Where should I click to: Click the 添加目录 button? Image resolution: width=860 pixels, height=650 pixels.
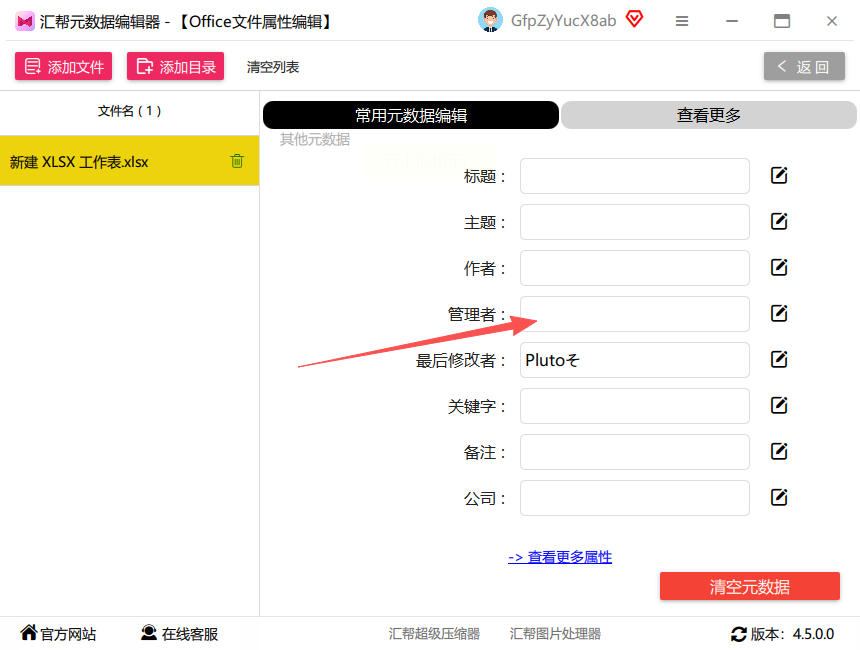176,66
